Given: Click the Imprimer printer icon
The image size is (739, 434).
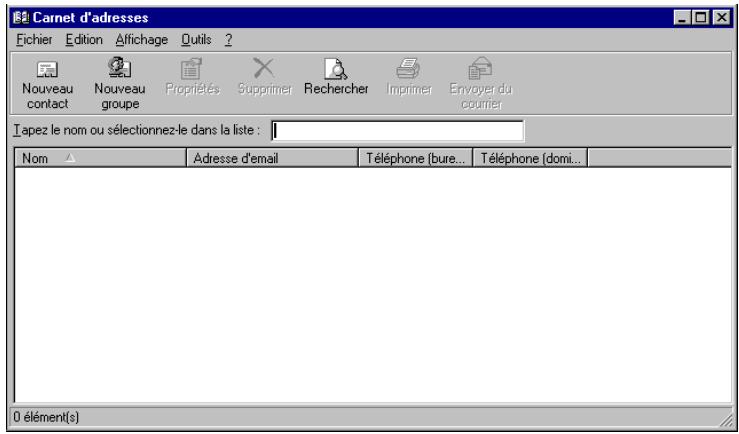Looking at the screenshot, I should pyautogui.click(x=409, y=69).
